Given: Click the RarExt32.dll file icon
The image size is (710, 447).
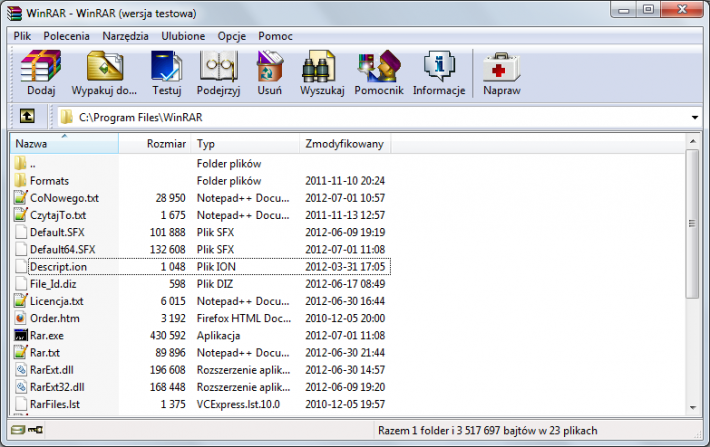Looking at the screenshot, I should (21, 387).
